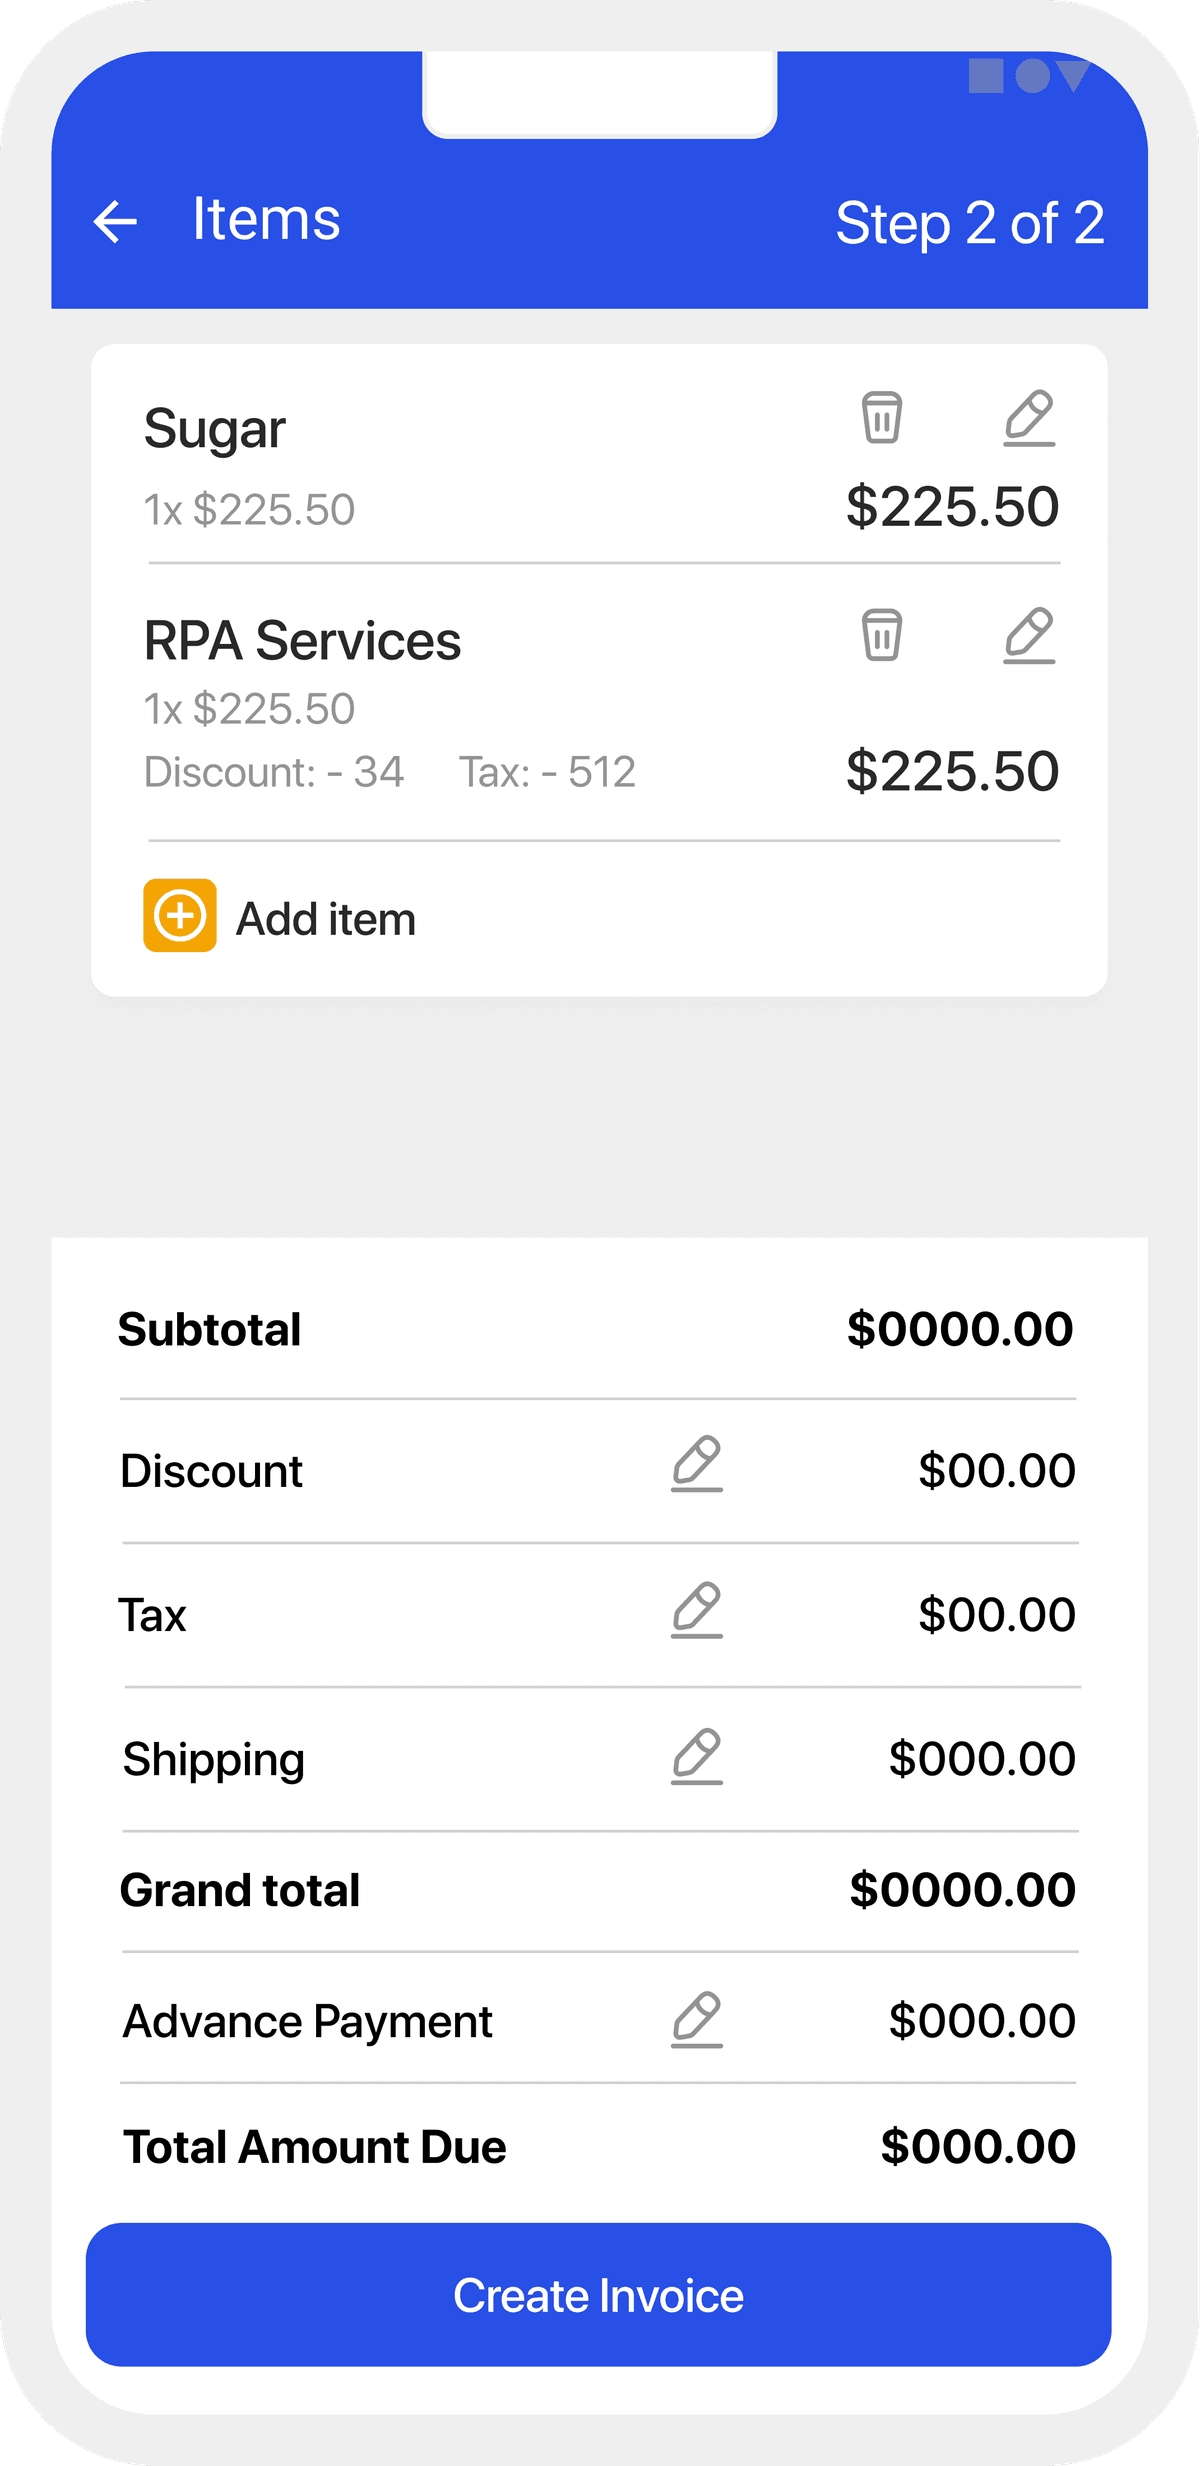The width and height of the screenshot is (1200, 2466).
Task: Click the RPA Services Discount text
Action: [274, 772]
